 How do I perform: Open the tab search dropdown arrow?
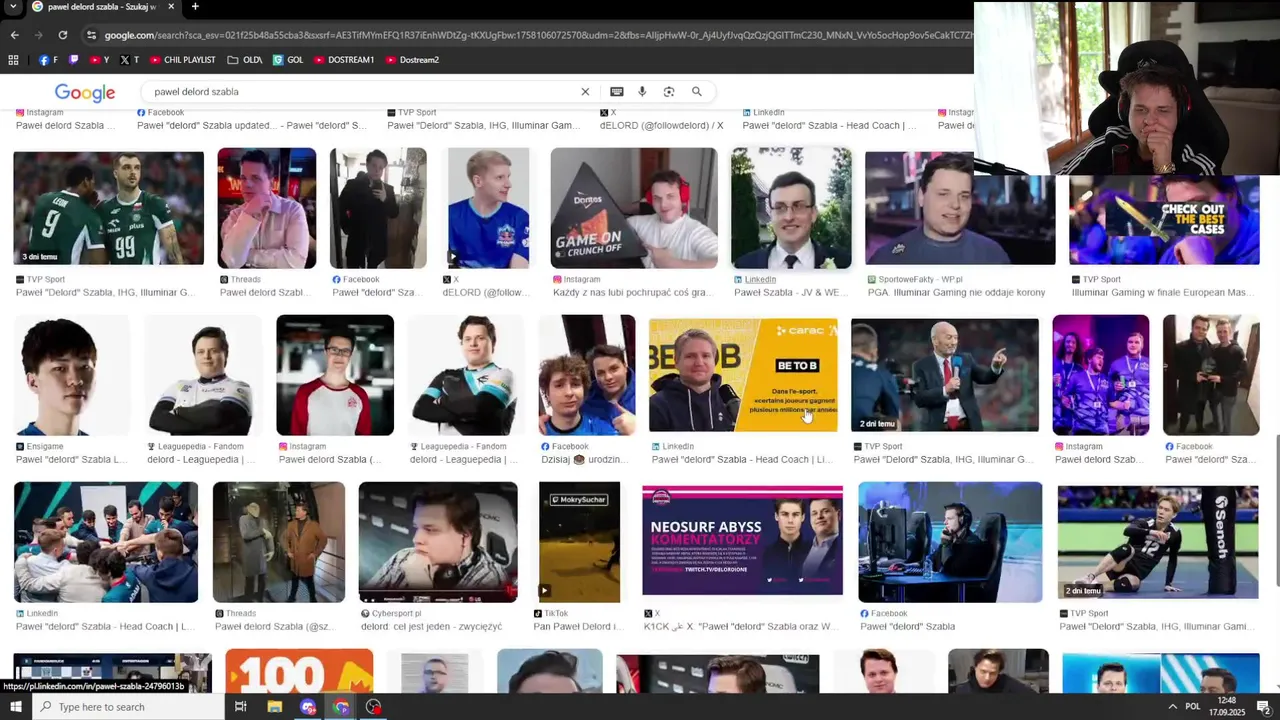pos(13,6)
